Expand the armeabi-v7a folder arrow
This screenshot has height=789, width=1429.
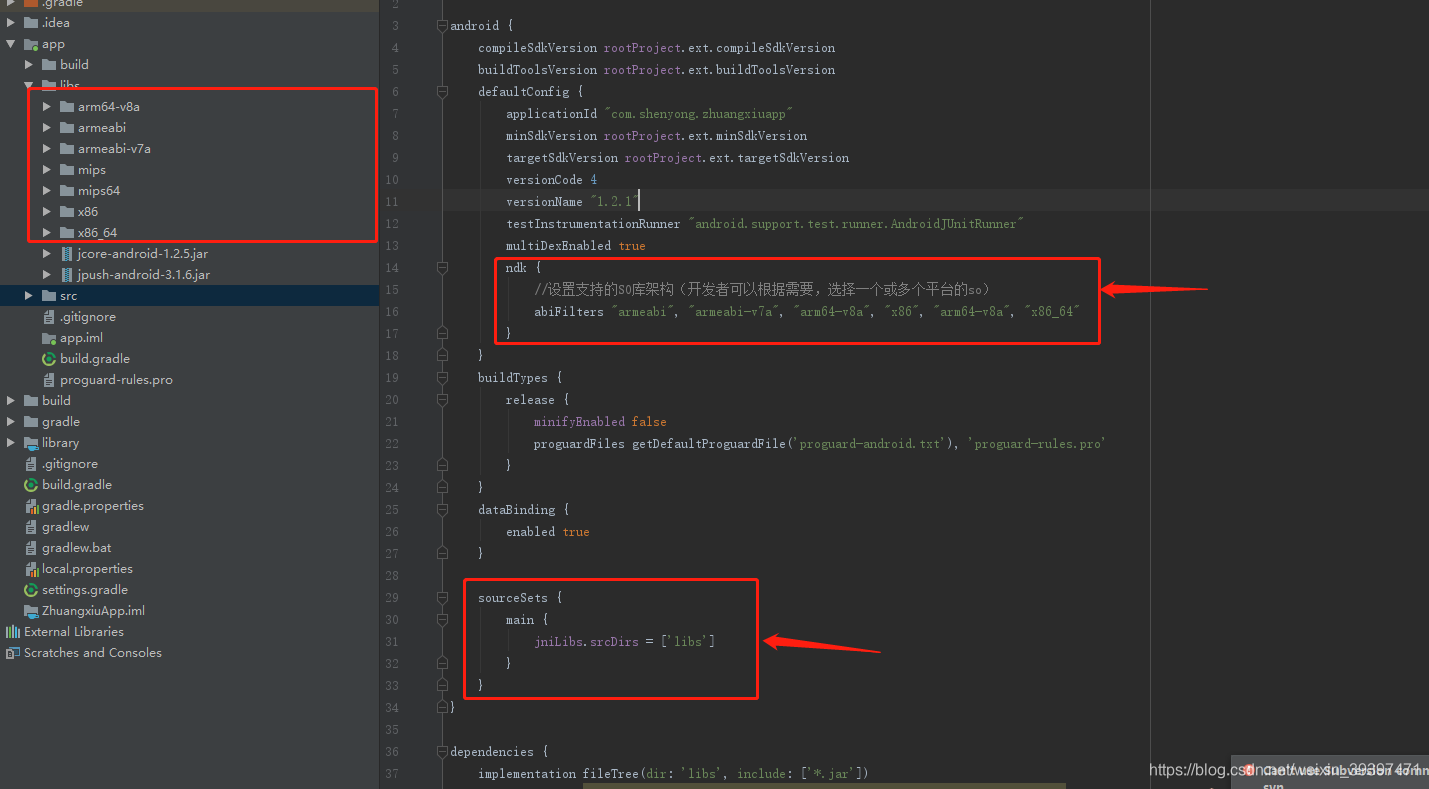click(47, 148)
